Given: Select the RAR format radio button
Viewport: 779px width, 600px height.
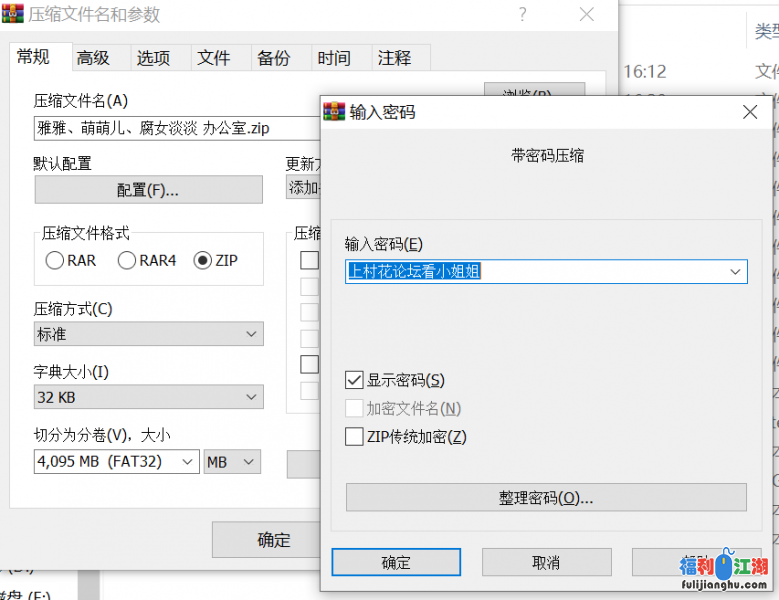Looking at the screenshot, I should (54, 261).
